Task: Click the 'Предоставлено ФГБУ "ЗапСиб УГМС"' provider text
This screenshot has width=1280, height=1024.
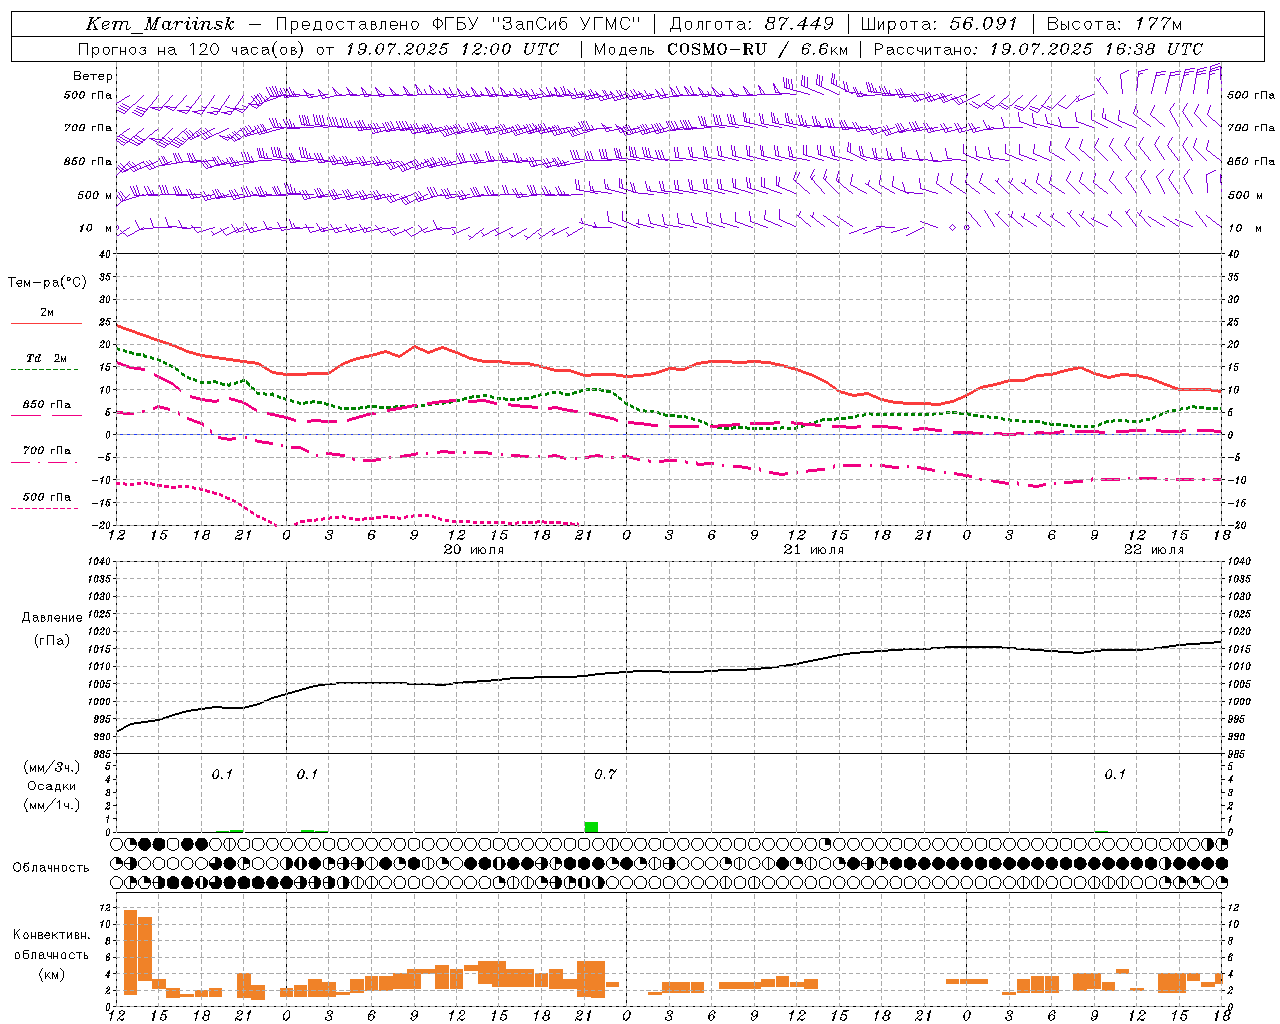Action: point(458,24)
